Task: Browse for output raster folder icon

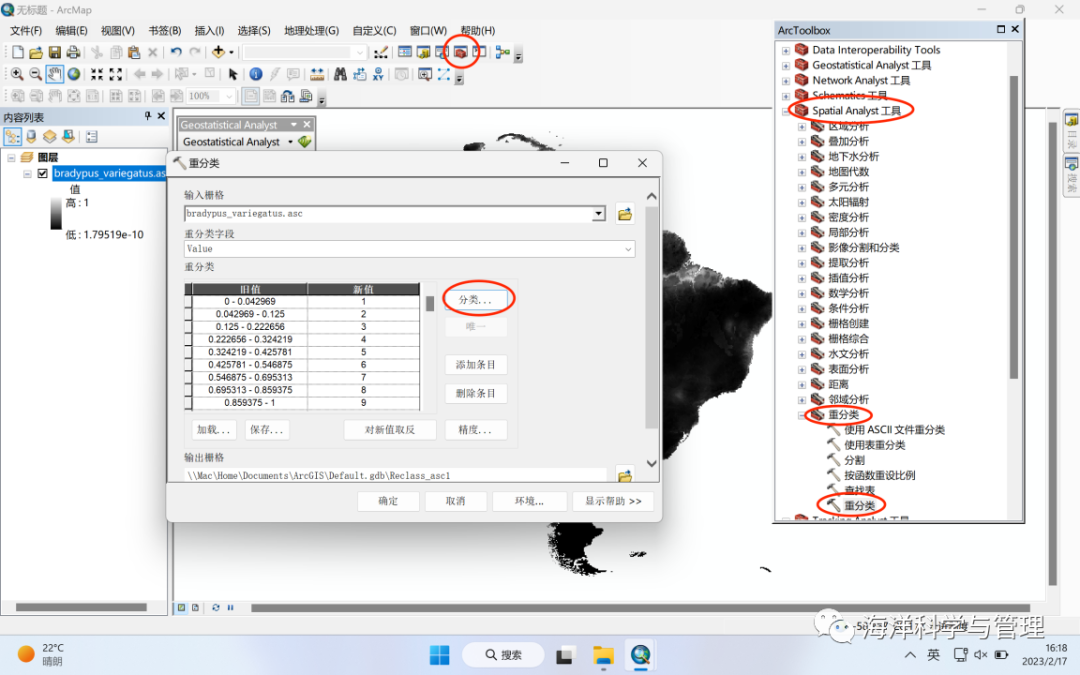Action: click(x=625, y=475)
